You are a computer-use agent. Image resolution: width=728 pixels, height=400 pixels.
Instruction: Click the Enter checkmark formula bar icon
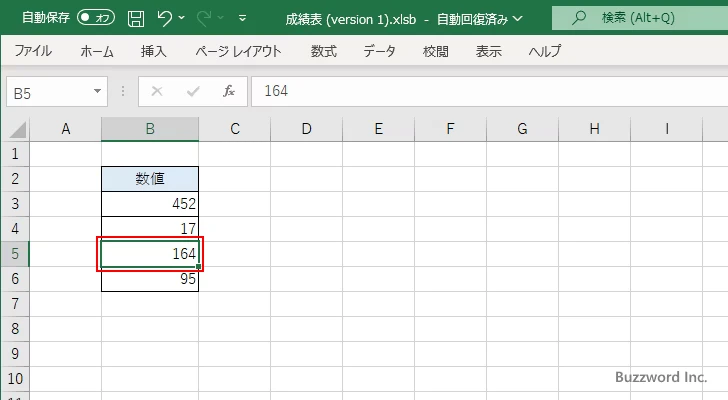(x=193, y=91)
